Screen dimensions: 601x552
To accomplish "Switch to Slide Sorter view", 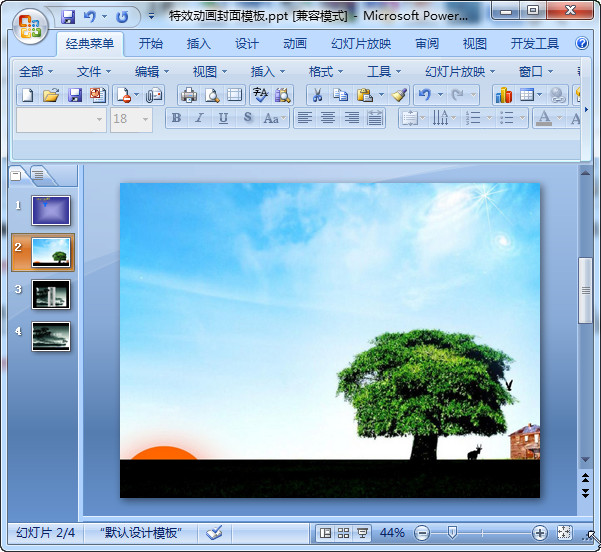I will coord(343,533).
